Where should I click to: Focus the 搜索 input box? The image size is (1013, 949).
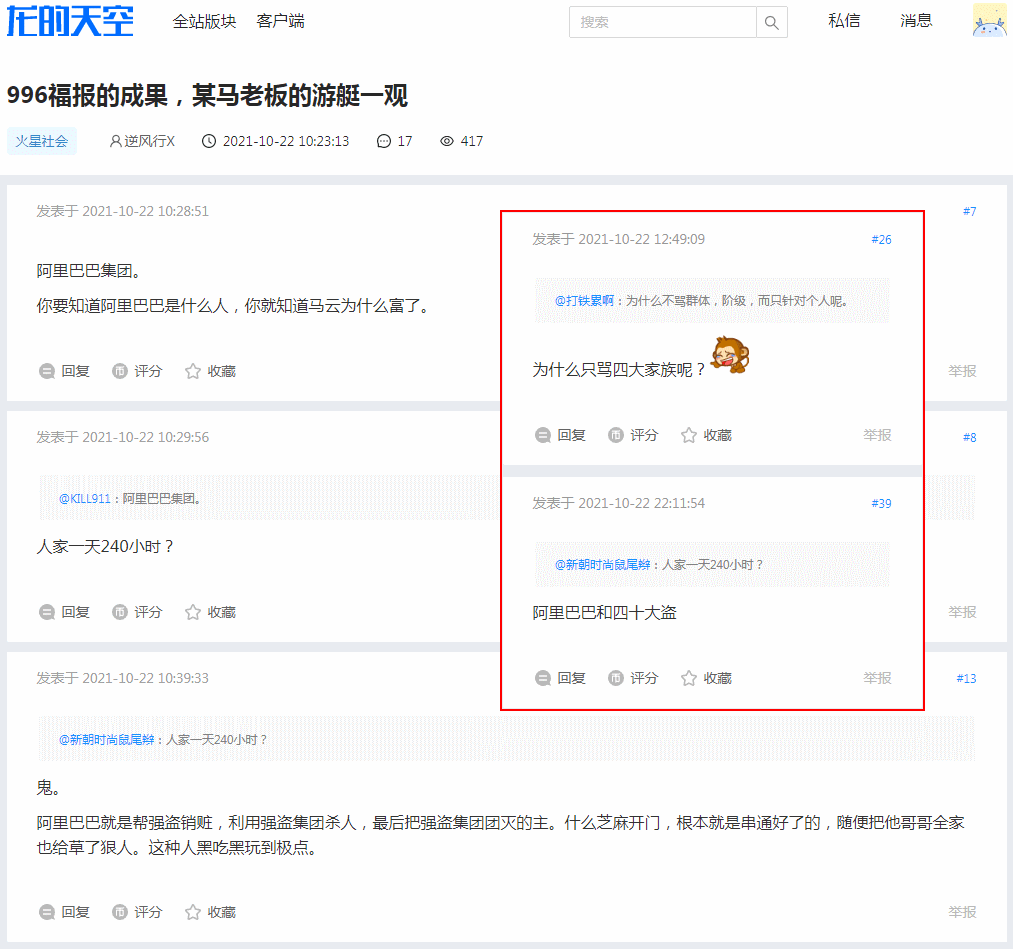(662, 22)
